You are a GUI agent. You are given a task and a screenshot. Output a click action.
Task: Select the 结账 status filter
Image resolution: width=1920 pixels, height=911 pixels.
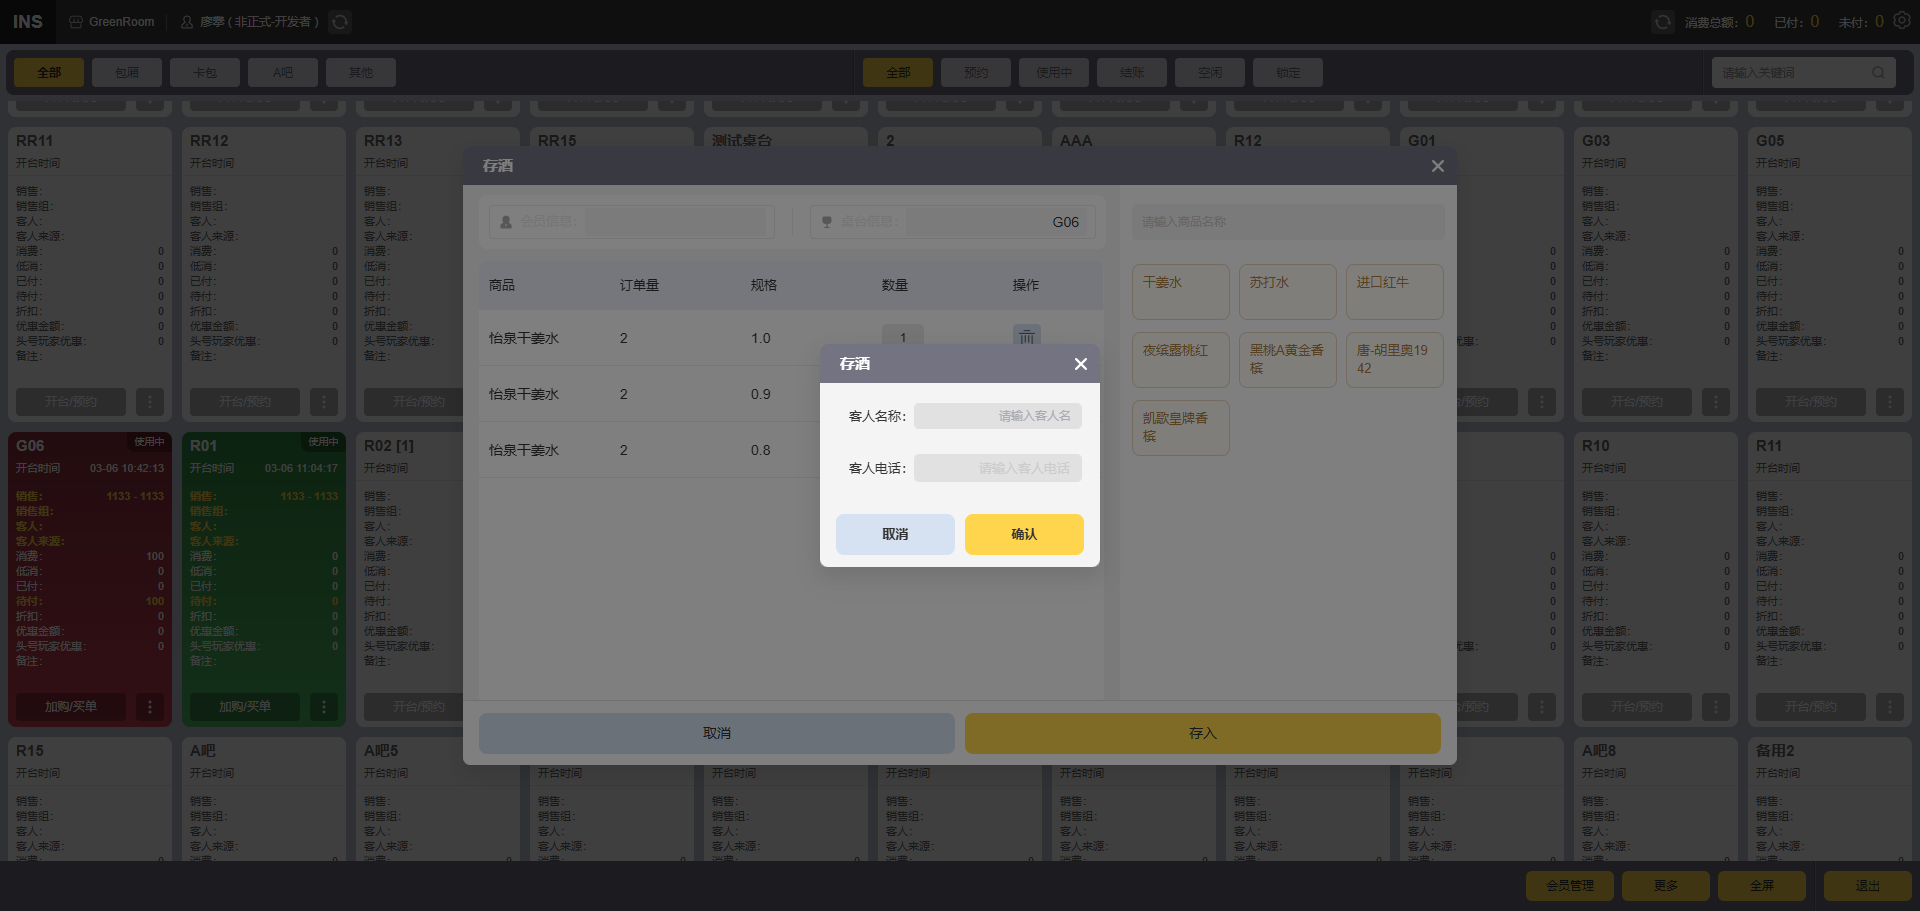tap(1132, 73)
